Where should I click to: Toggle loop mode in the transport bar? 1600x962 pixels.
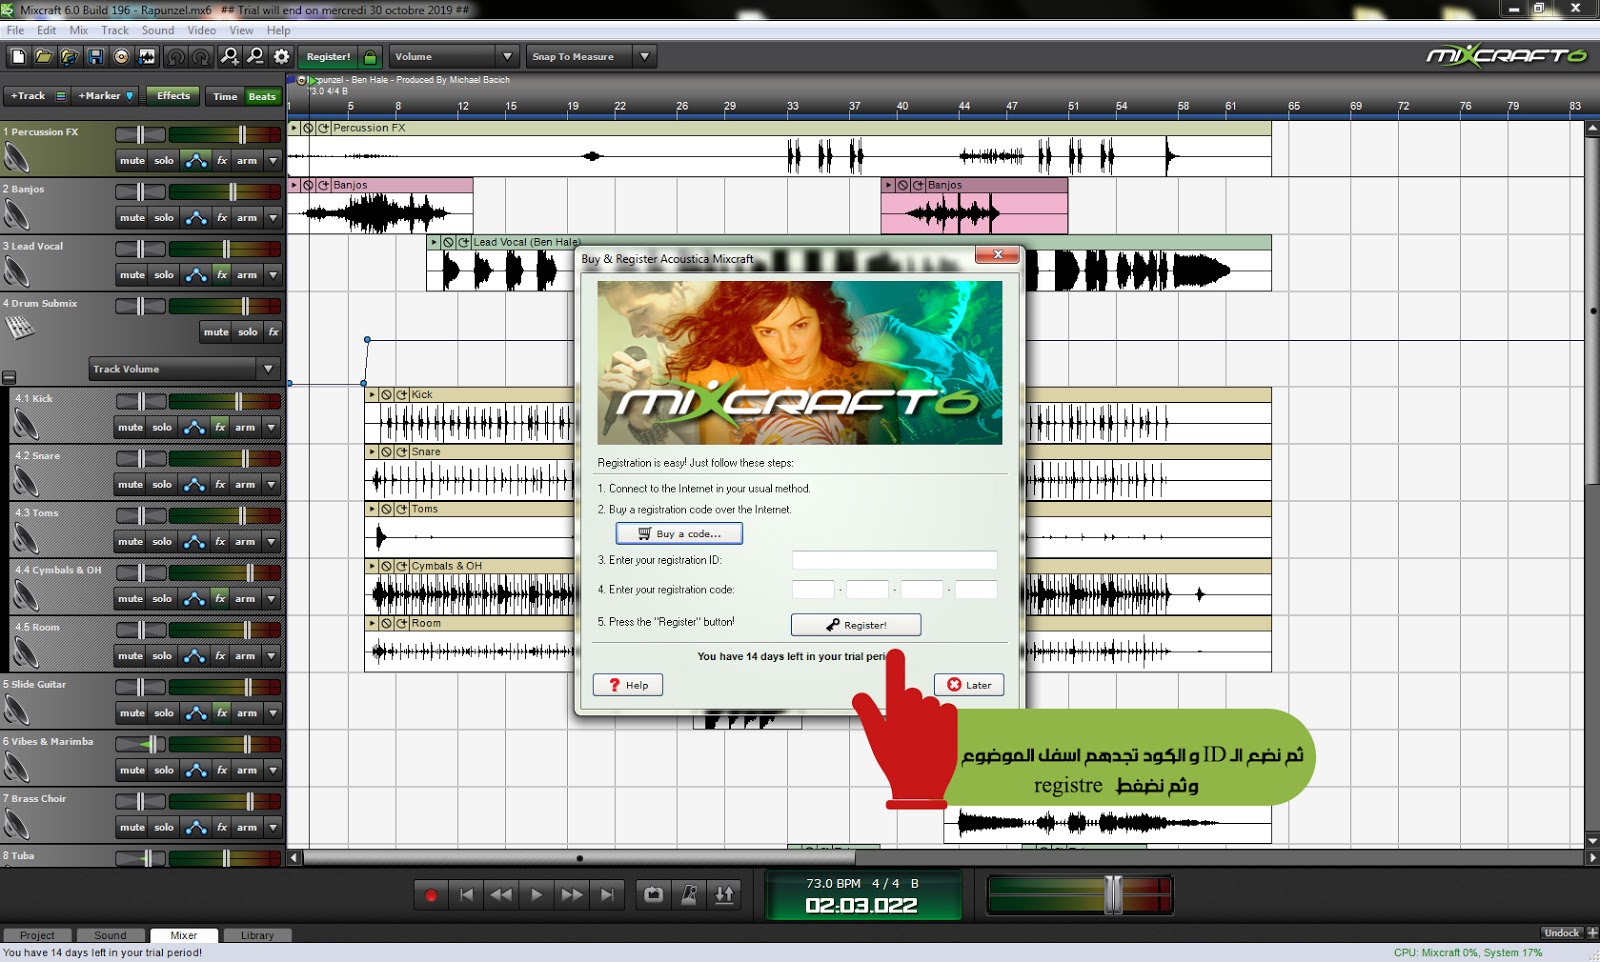click(653, 895)
